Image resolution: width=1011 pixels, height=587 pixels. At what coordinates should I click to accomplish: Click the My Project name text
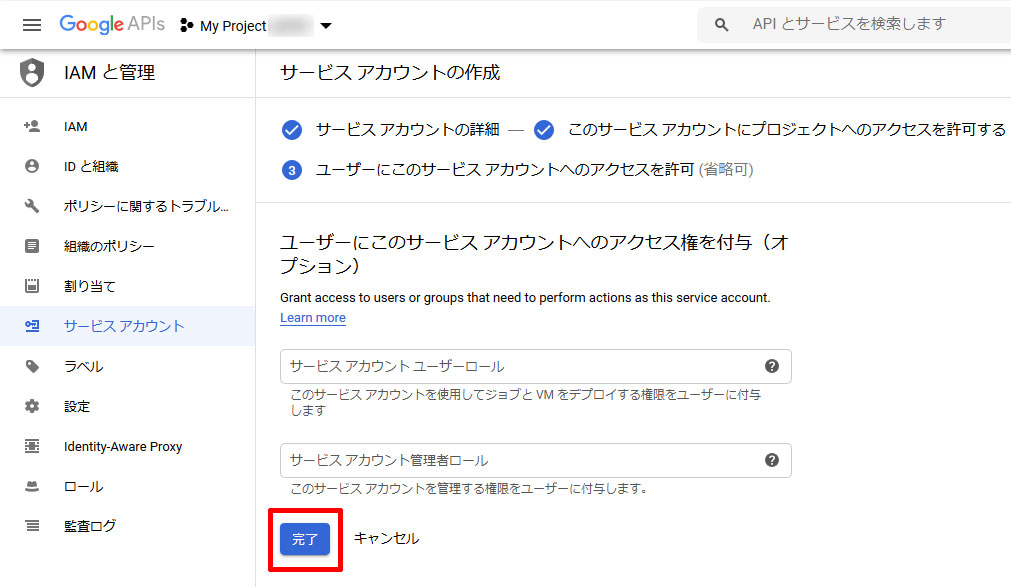click(x=233, y=26)
